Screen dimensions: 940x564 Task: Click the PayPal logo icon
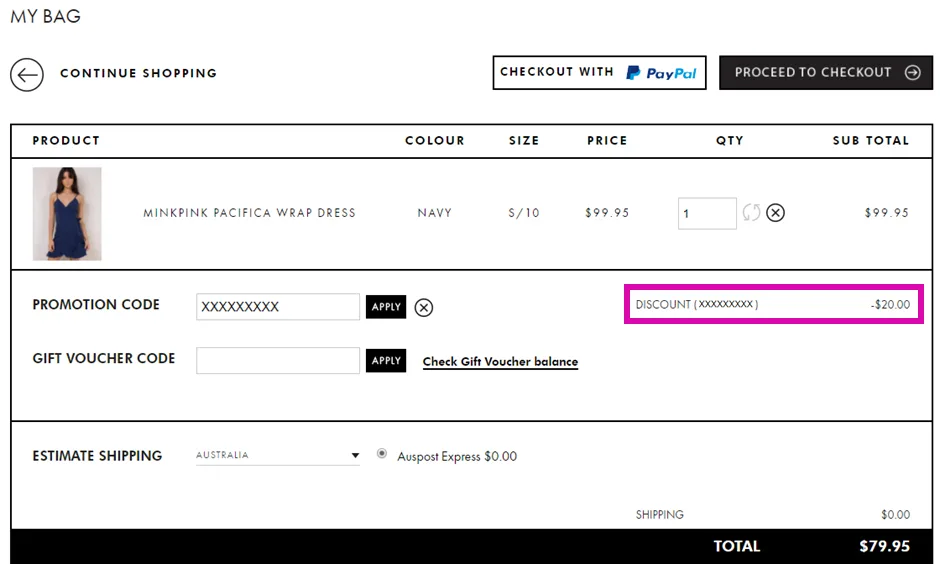point(661,73)
